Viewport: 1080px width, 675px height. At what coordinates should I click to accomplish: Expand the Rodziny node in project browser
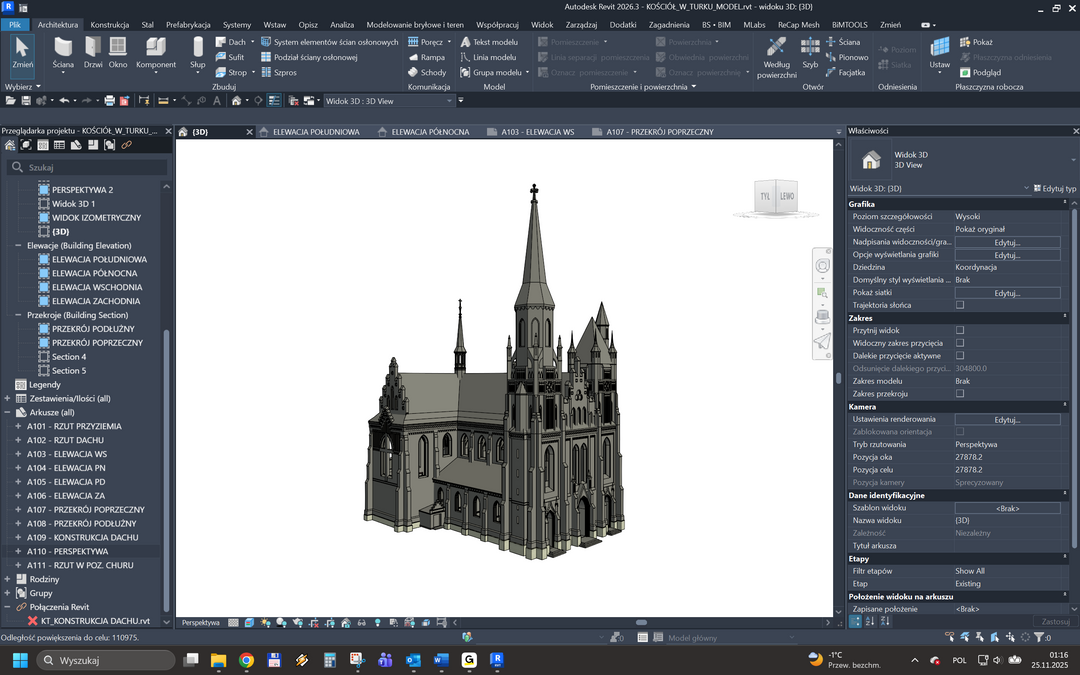click(7, 579)
